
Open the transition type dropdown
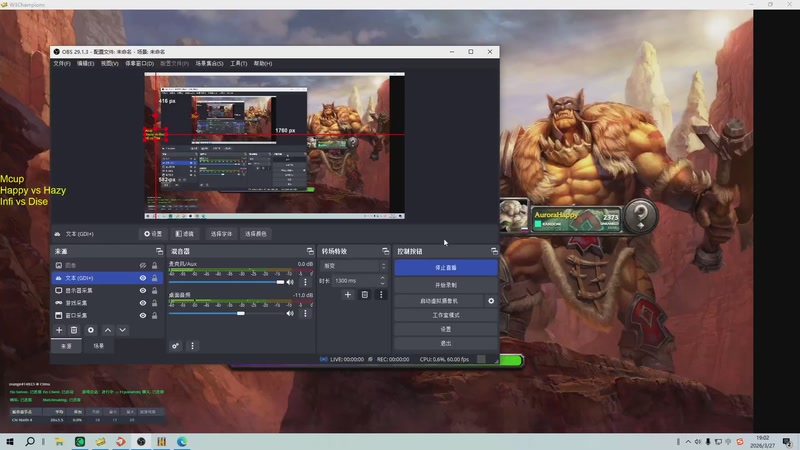(353, 266)
